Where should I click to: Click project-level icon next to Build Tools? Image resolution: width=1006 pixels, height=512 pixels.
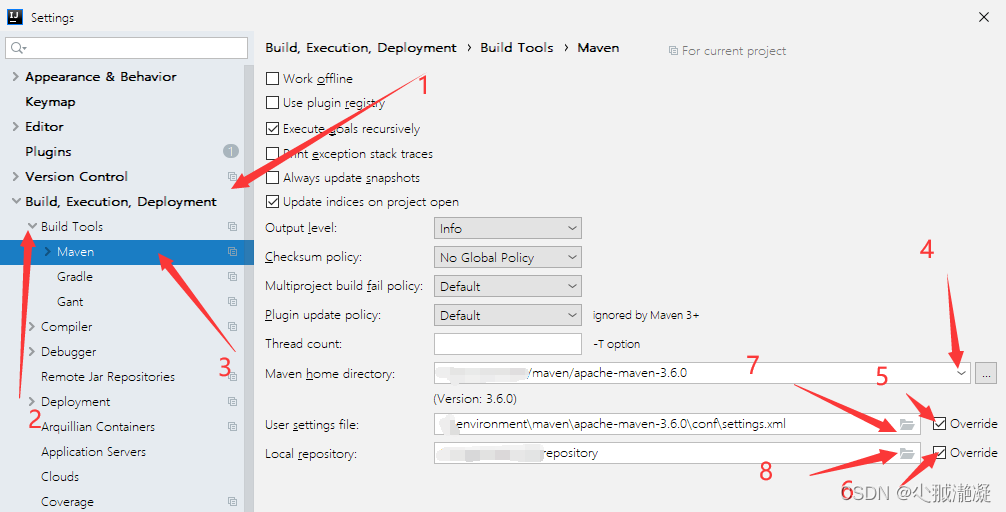point(232,226)
